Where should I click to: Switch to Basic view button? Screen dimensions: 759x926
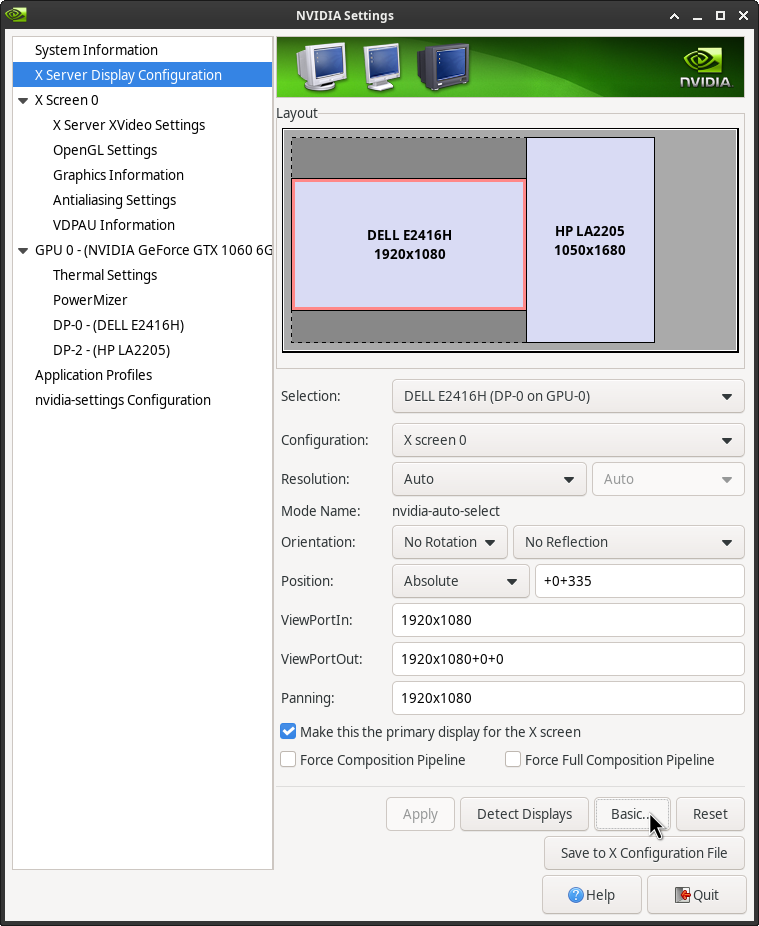[x=632, y=814]
